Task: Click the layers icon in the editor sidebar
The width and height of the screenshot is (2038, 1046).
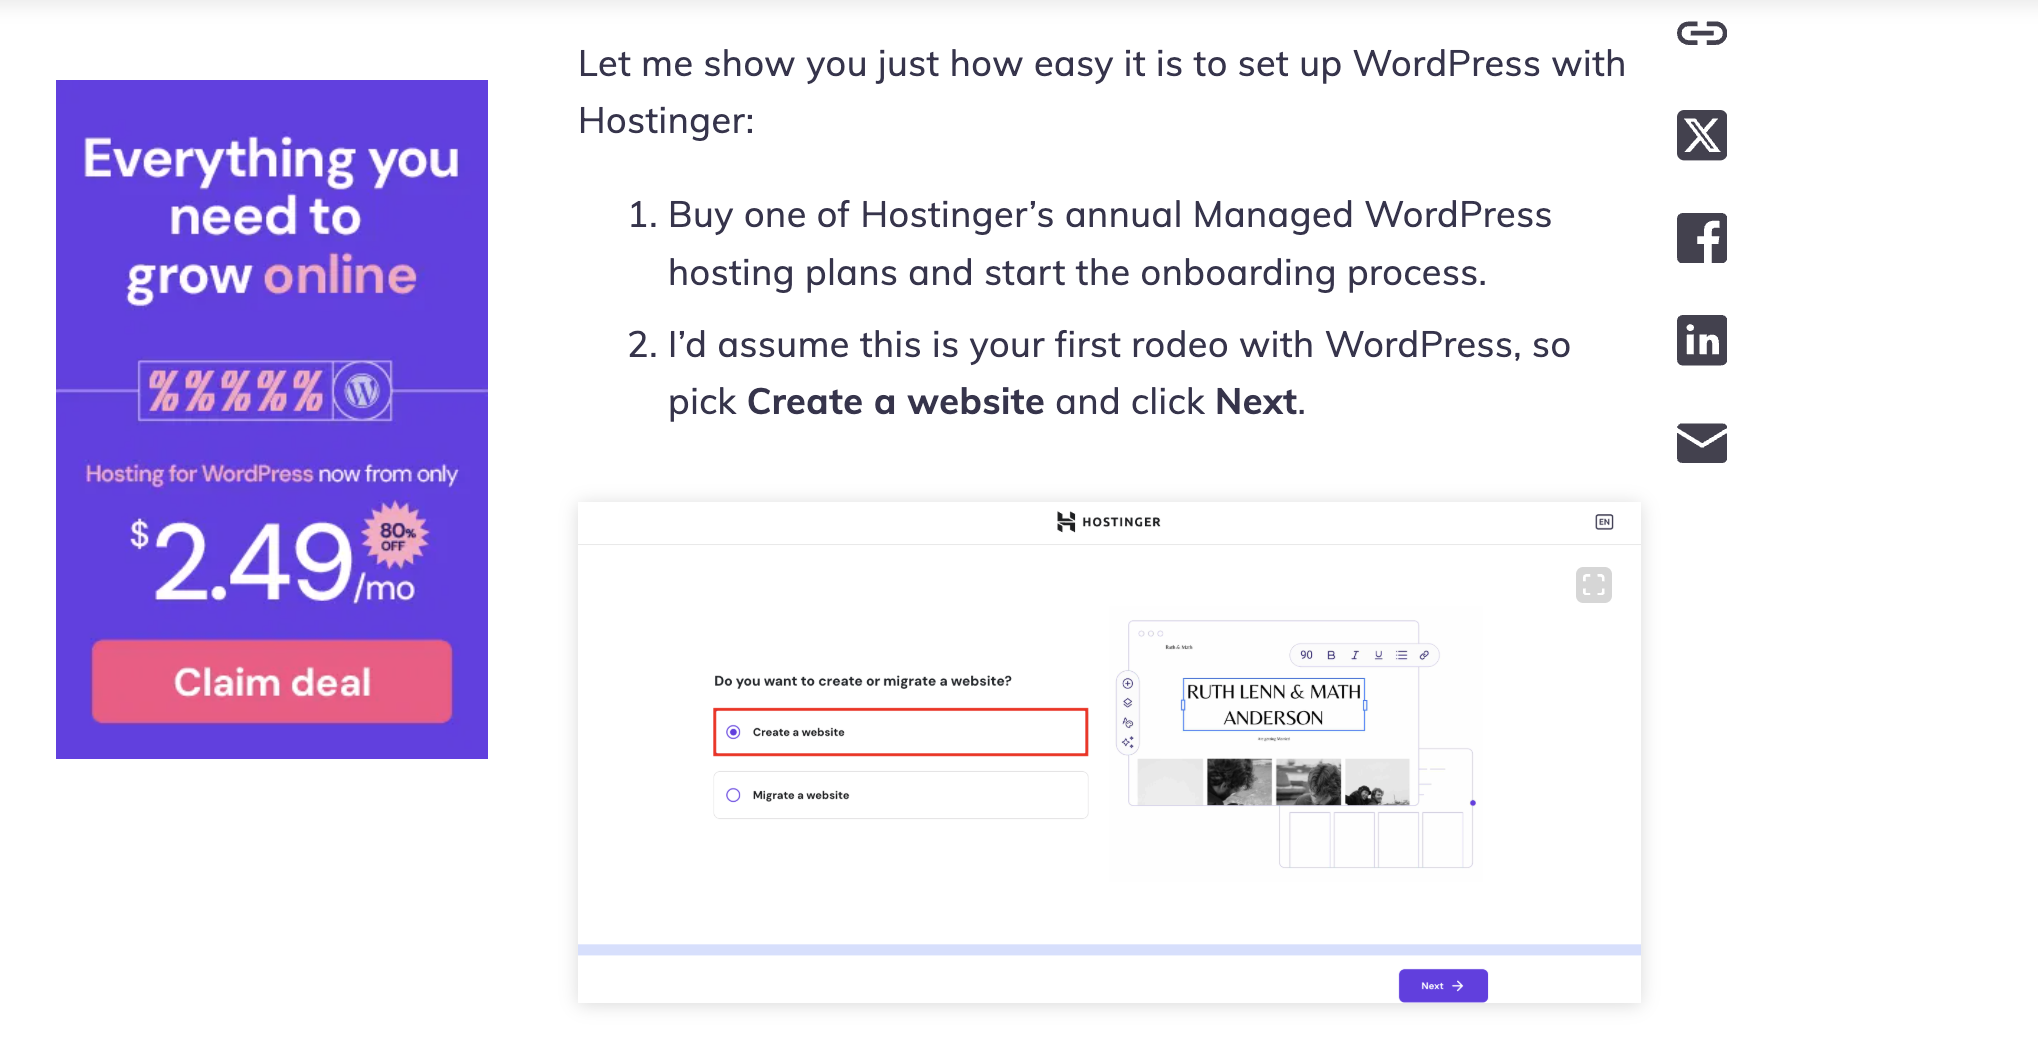Action: [x=1127, y=703]
